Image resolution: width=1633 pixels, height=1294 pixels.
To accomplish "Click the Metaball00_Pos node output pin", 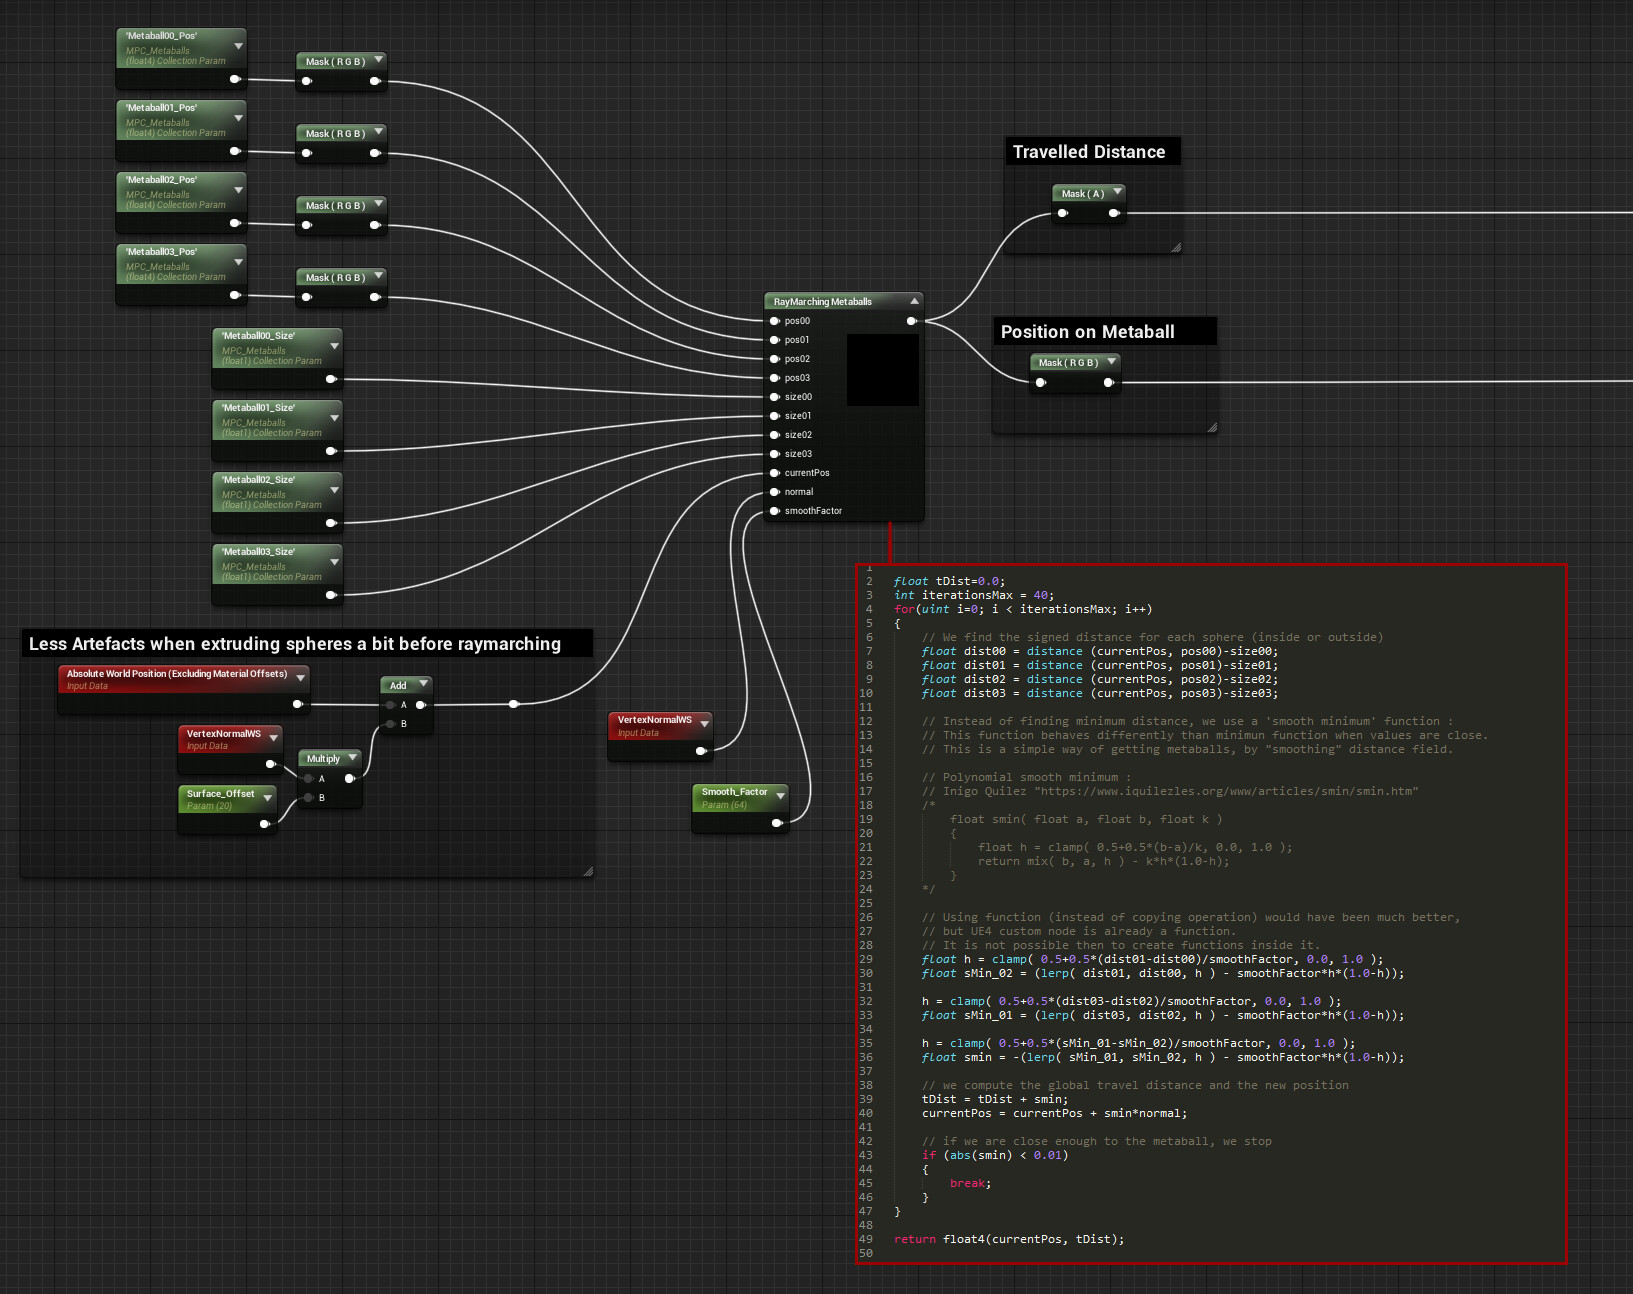I will (235, 79).
